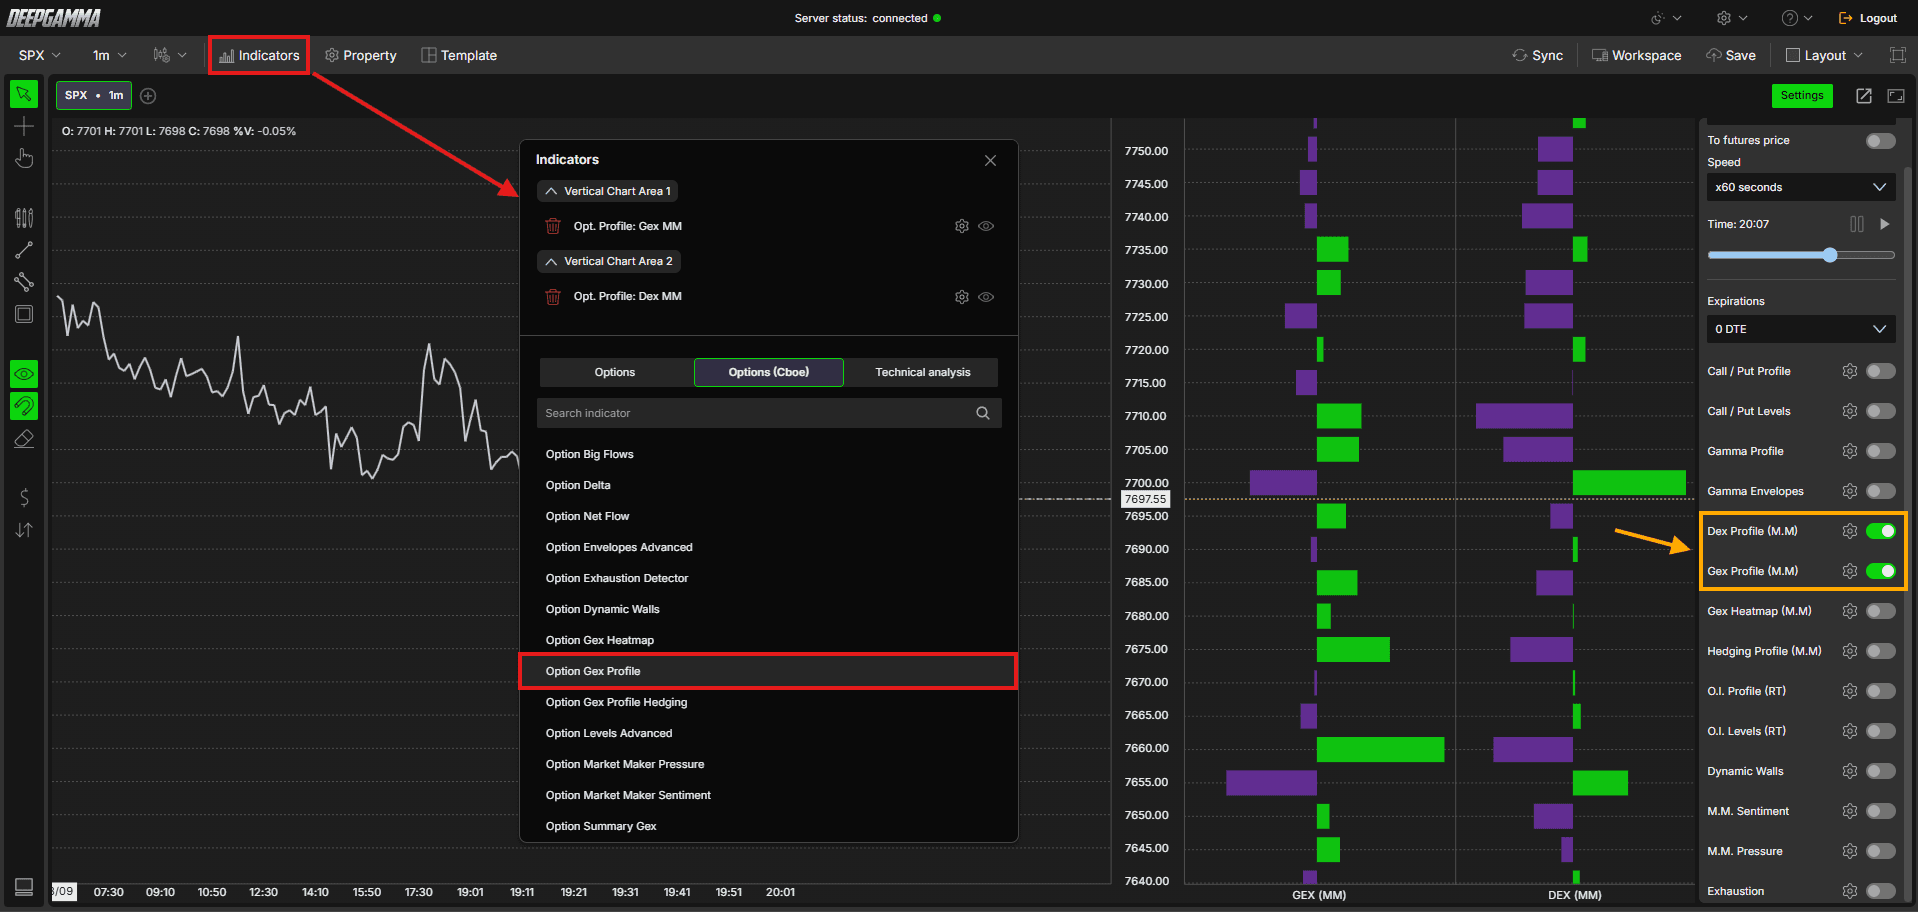Open the SPX symbol dropdown

(40, 55)
